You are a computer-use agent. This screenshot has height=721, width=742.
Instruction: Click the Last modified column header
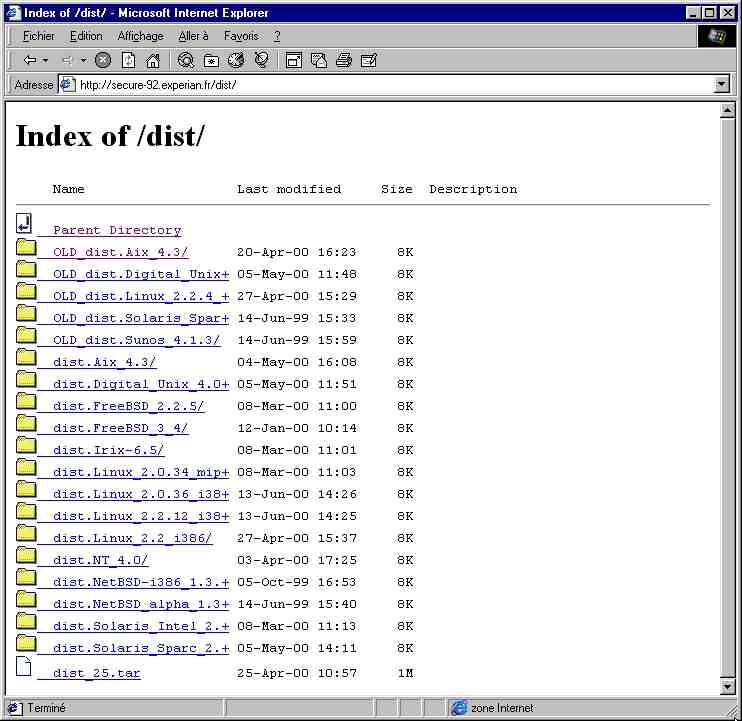click(x=289, y=189)
